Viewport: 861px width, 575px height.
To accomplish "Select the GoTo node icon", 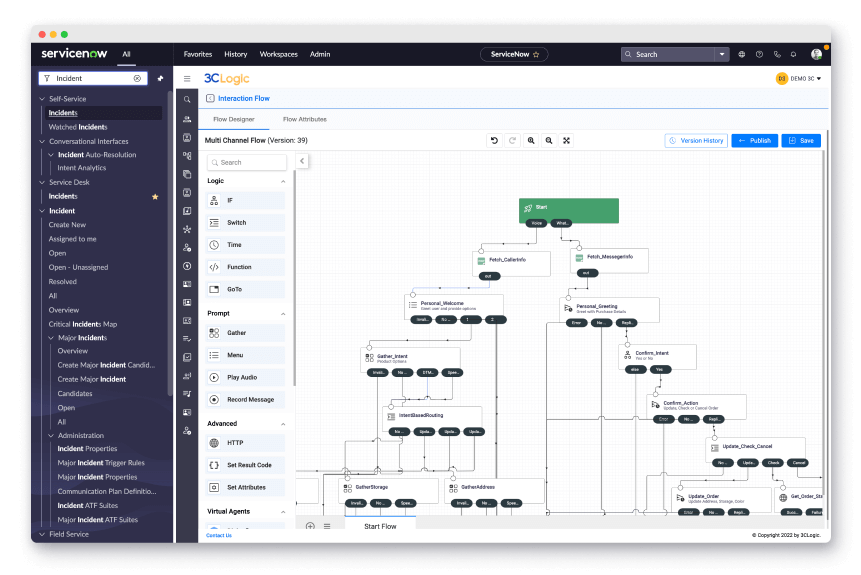I will 214,289.
